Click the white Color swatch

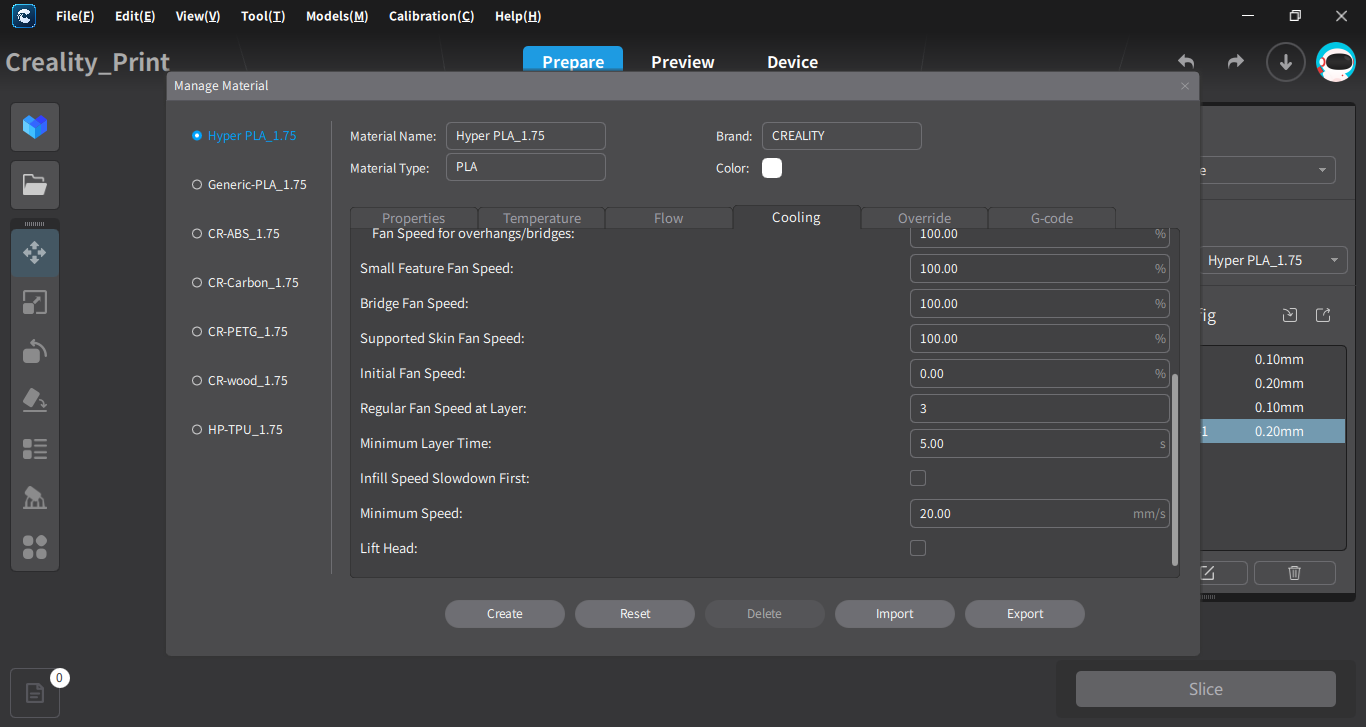(x=772, y=168)
